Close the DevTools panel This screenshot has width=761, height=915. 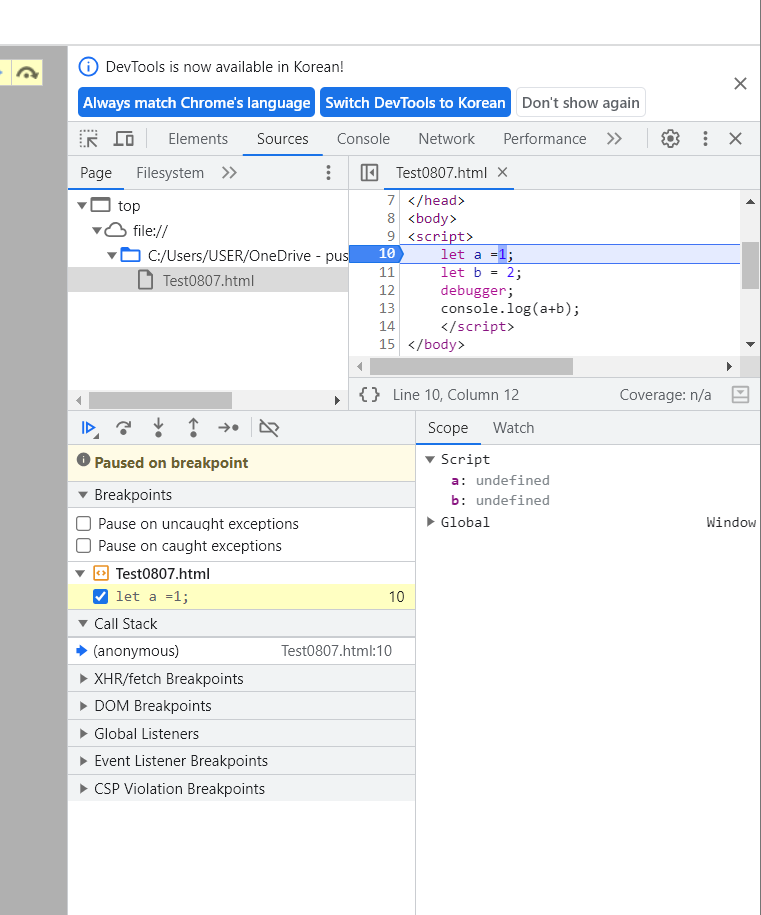pos(735,139)
